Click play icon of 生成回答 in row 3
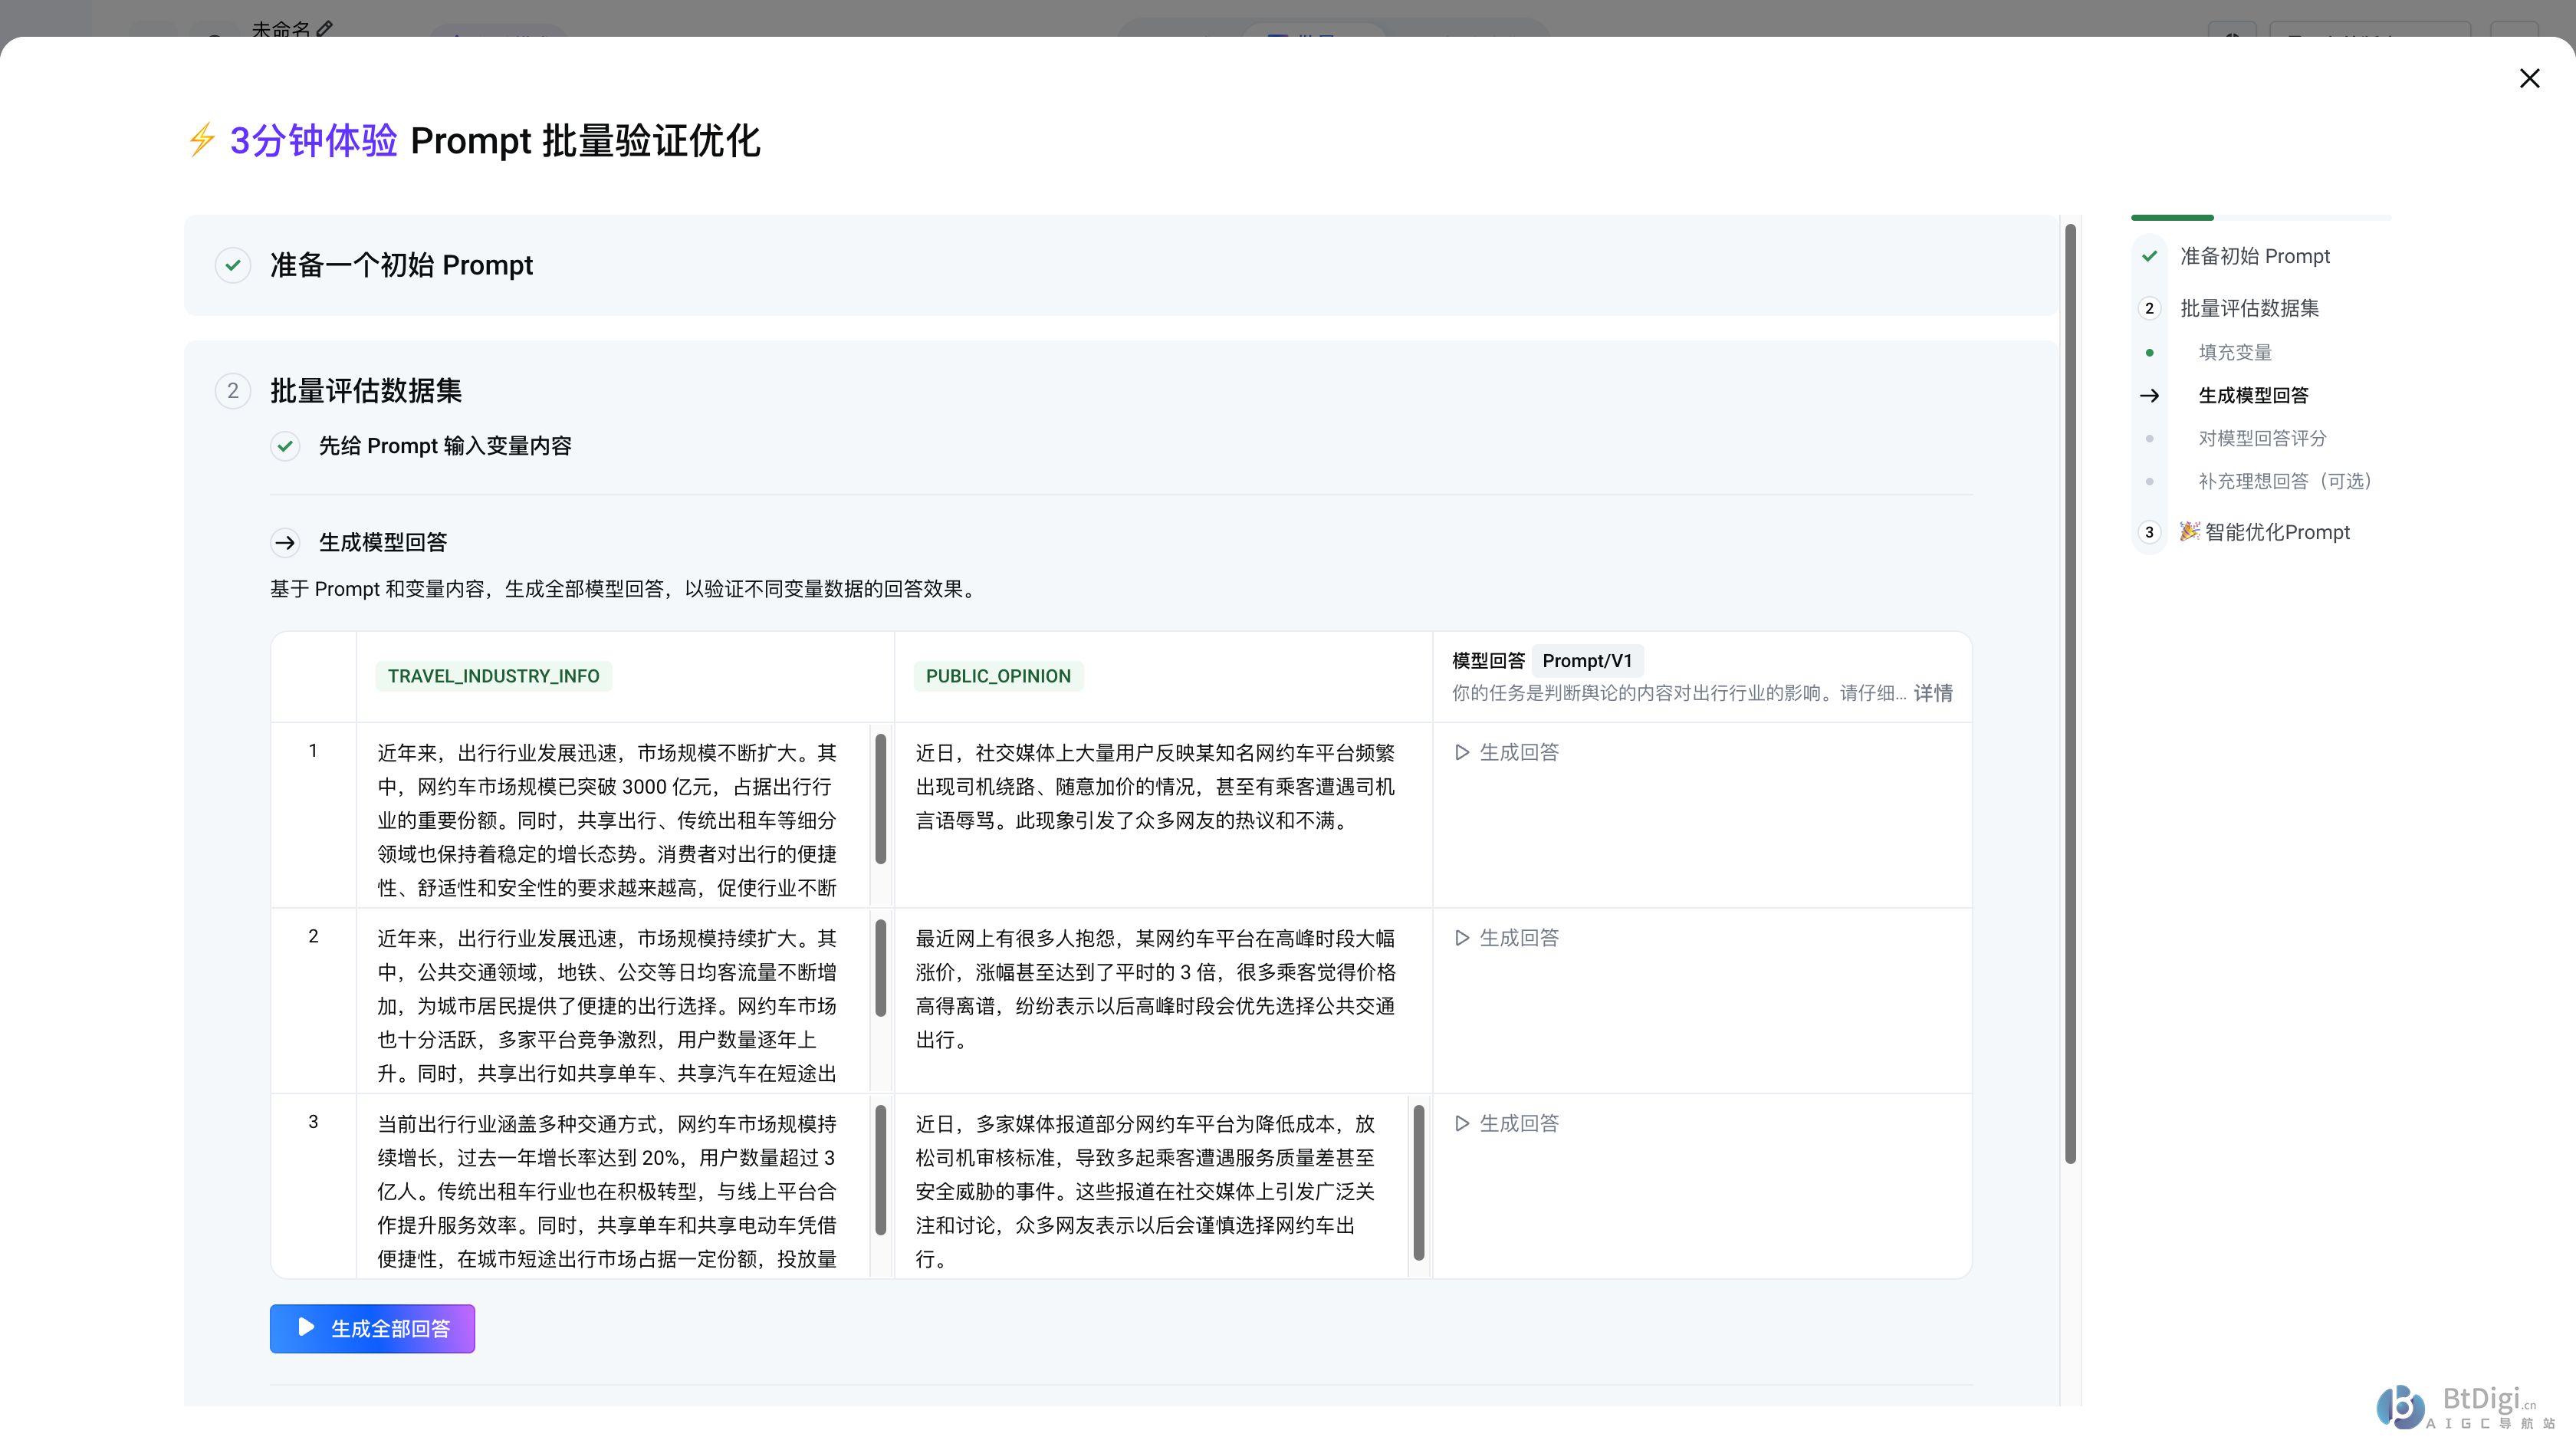The height and width of the screenshot is (1437, 2576). (1461, 1123)
